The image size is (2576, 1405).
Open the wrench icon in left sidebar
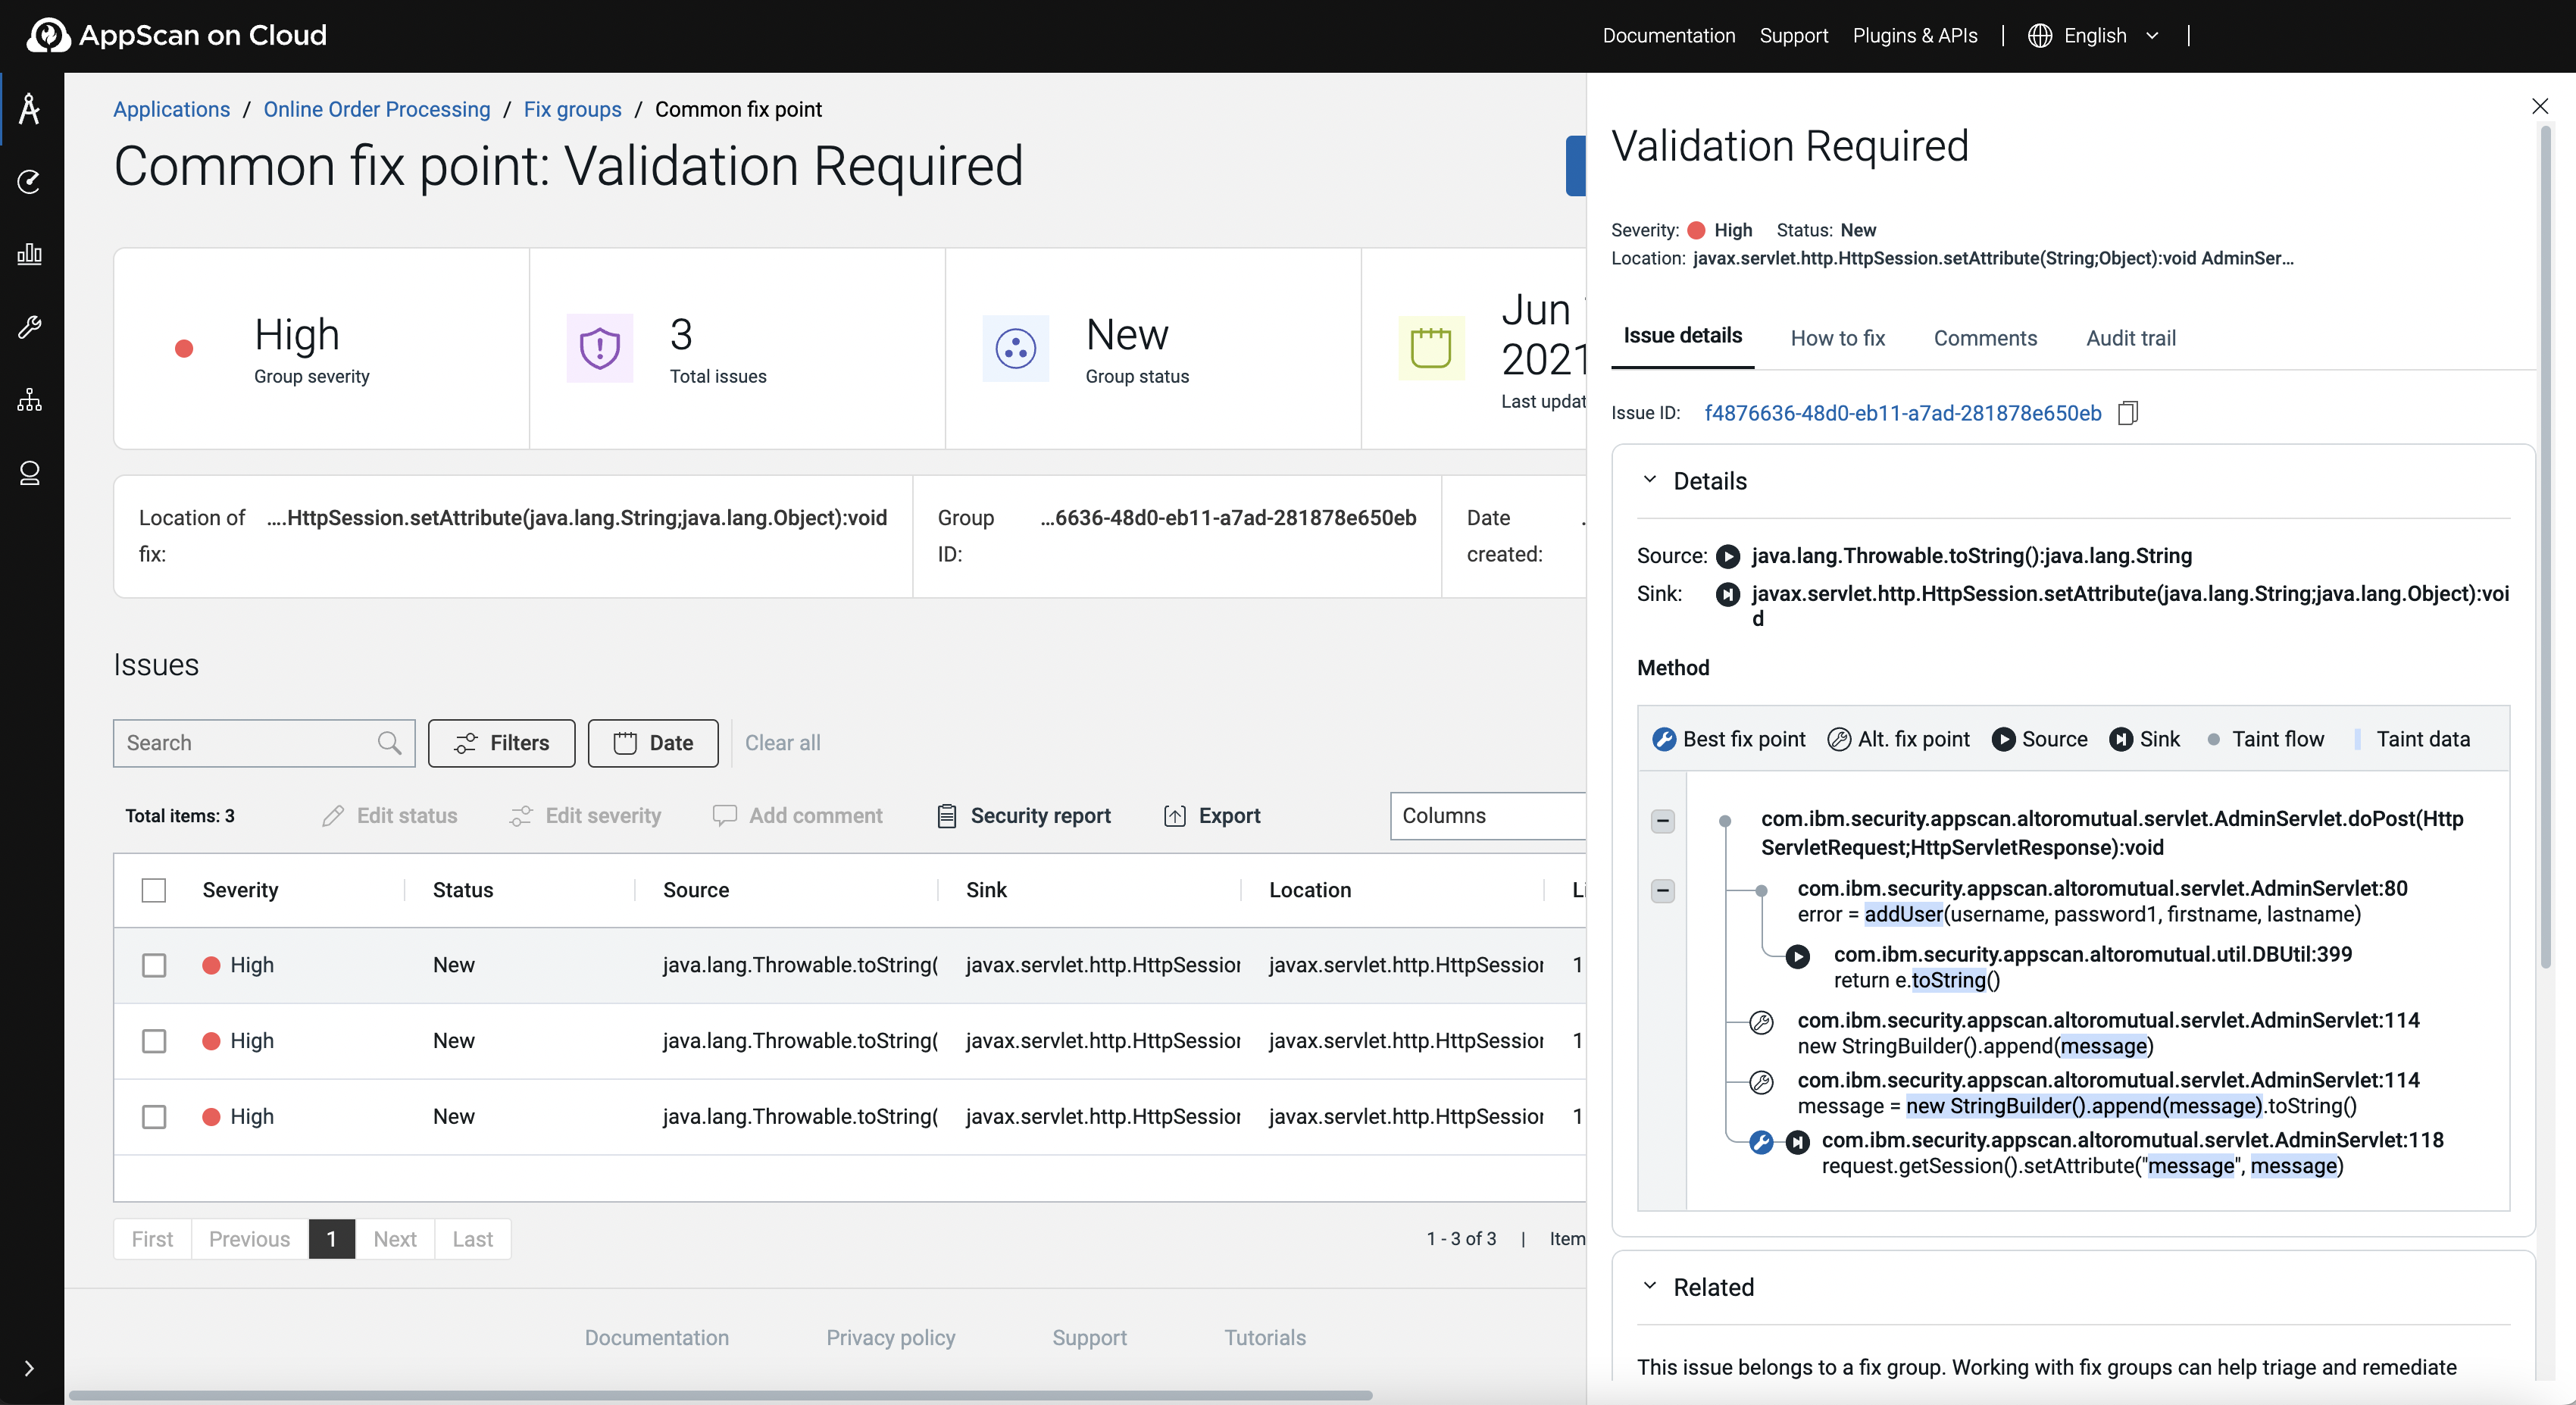point(30,327)
